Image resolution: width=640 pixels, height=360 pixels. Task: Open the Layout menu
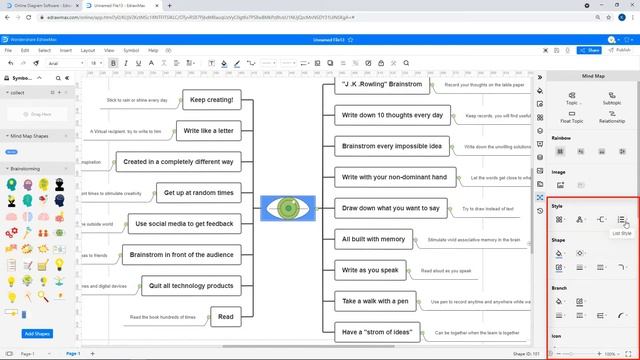(88, 50)
